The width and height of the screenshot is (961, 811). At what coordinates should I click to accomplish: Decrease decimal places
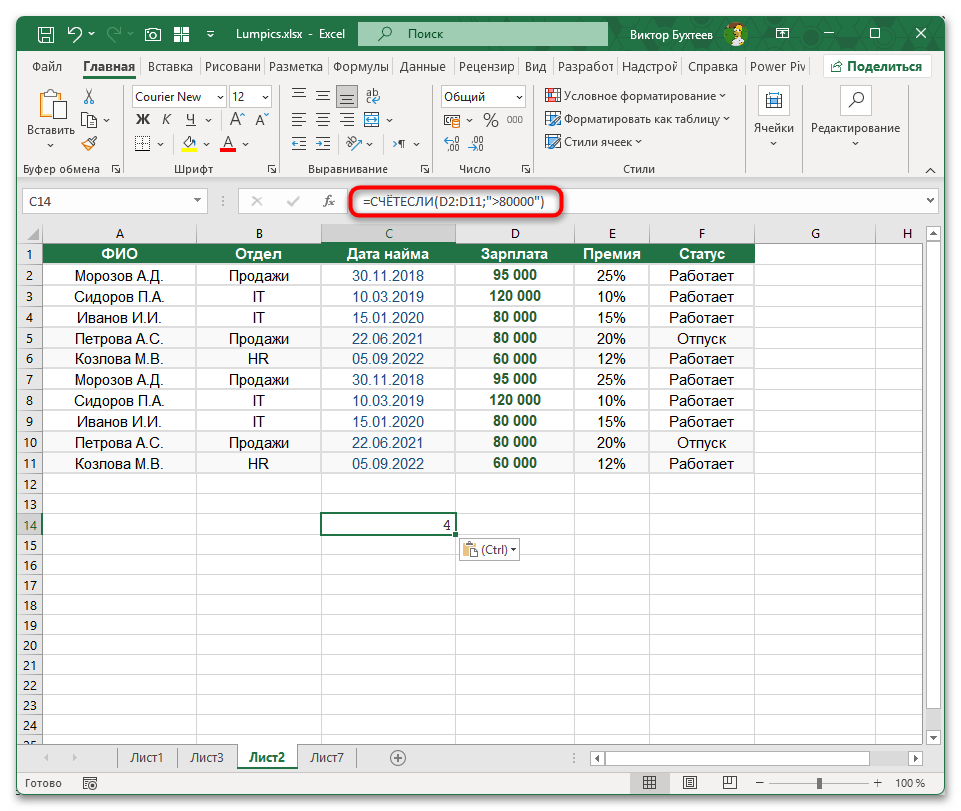pyautogui.click(x=476, y=143)
